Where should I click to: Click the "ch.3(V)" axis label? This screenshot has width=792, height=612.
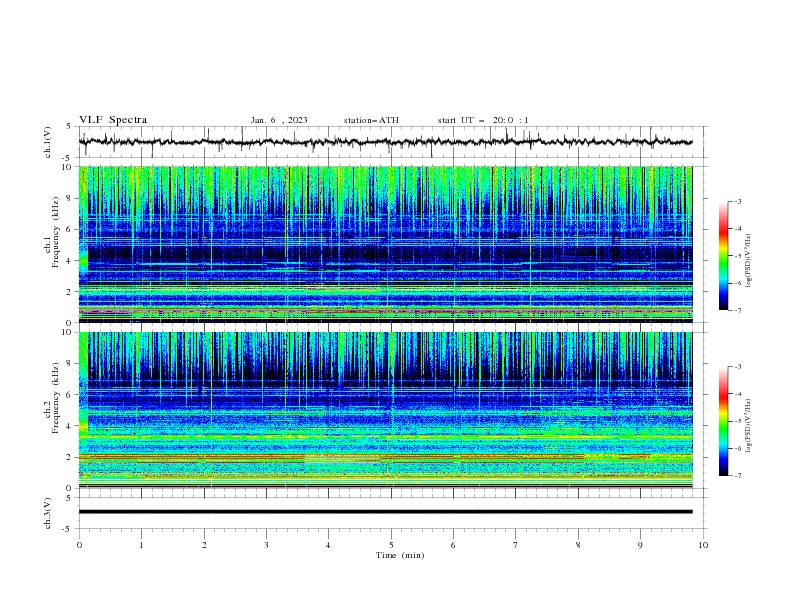(48, 513)
